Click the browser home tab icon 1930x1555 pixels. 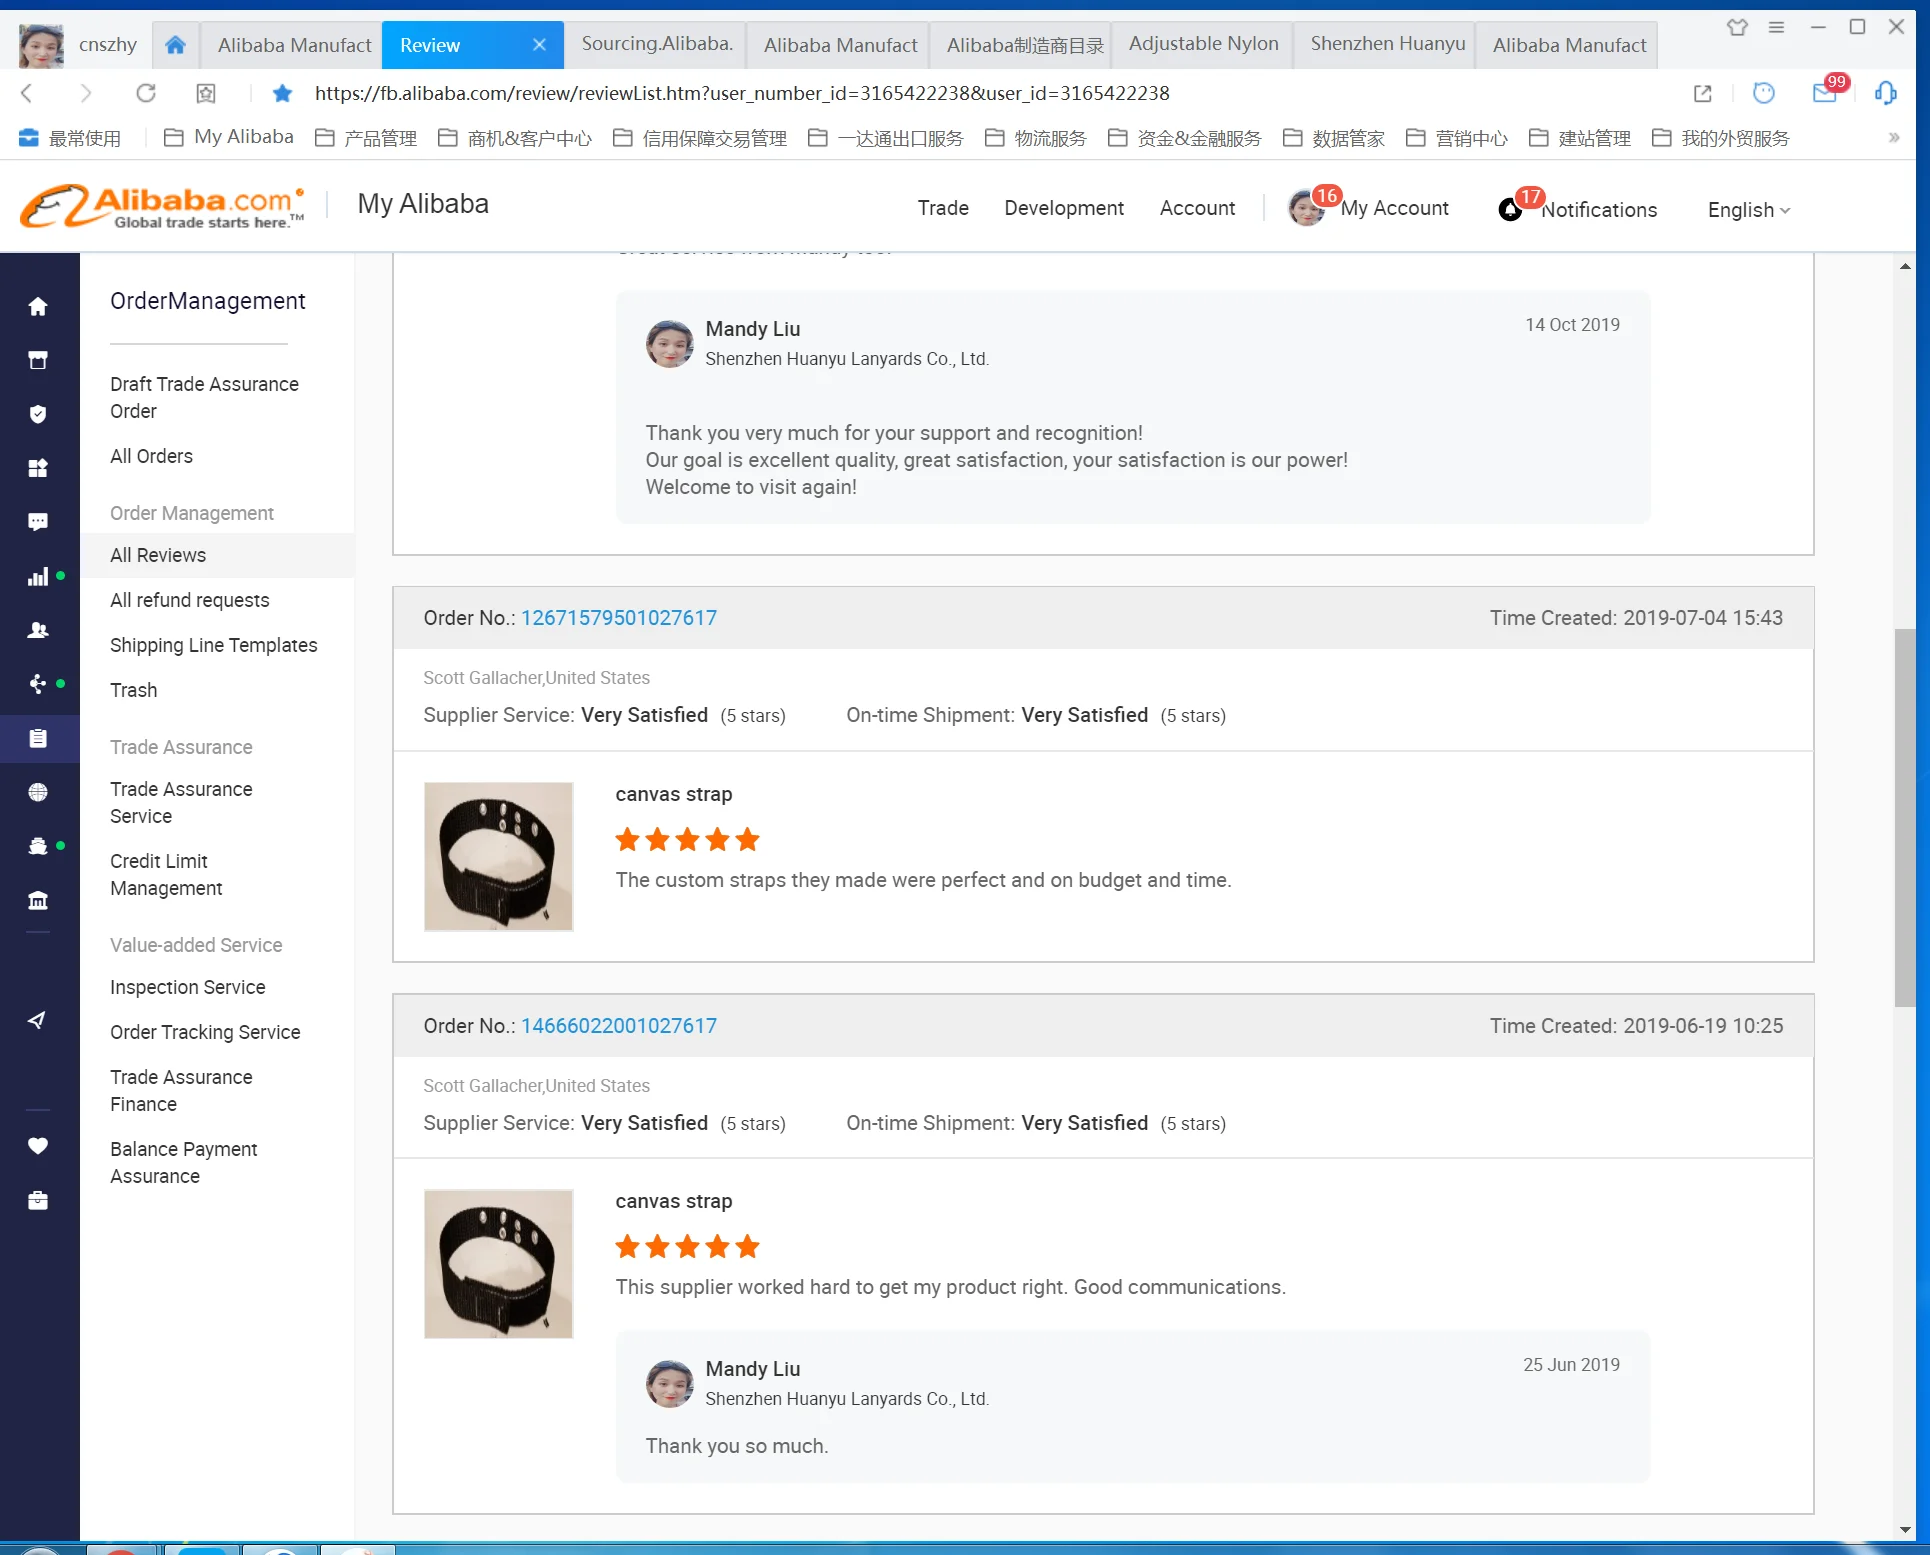click(x=175, y=45)
